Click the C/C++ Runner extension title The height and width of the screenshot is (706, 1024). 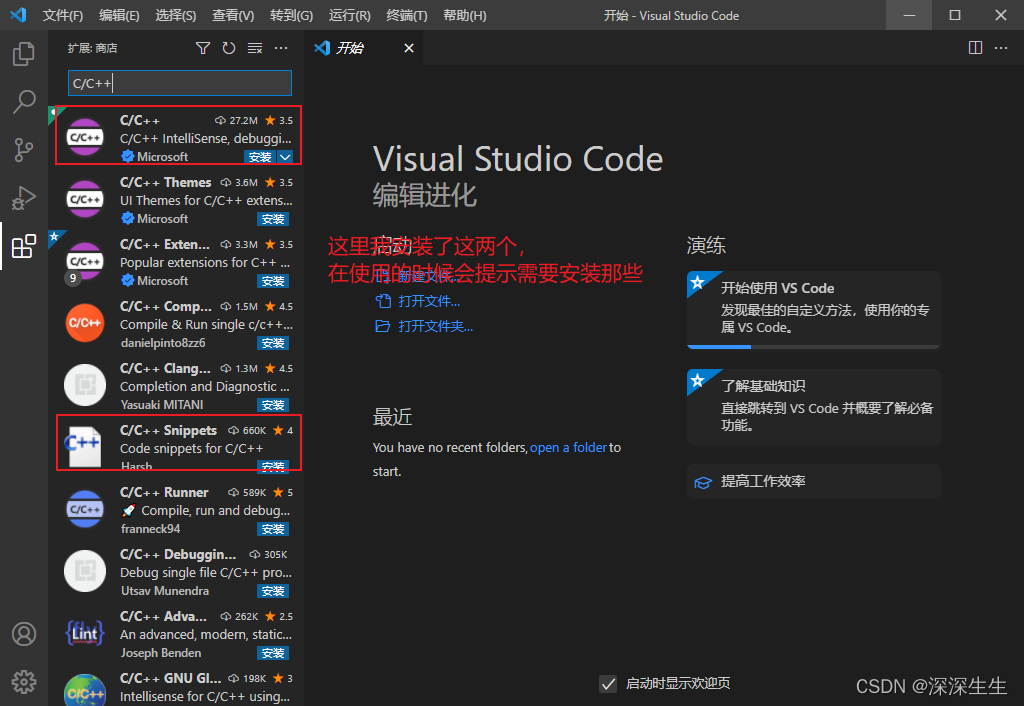(x=165, y=492)
